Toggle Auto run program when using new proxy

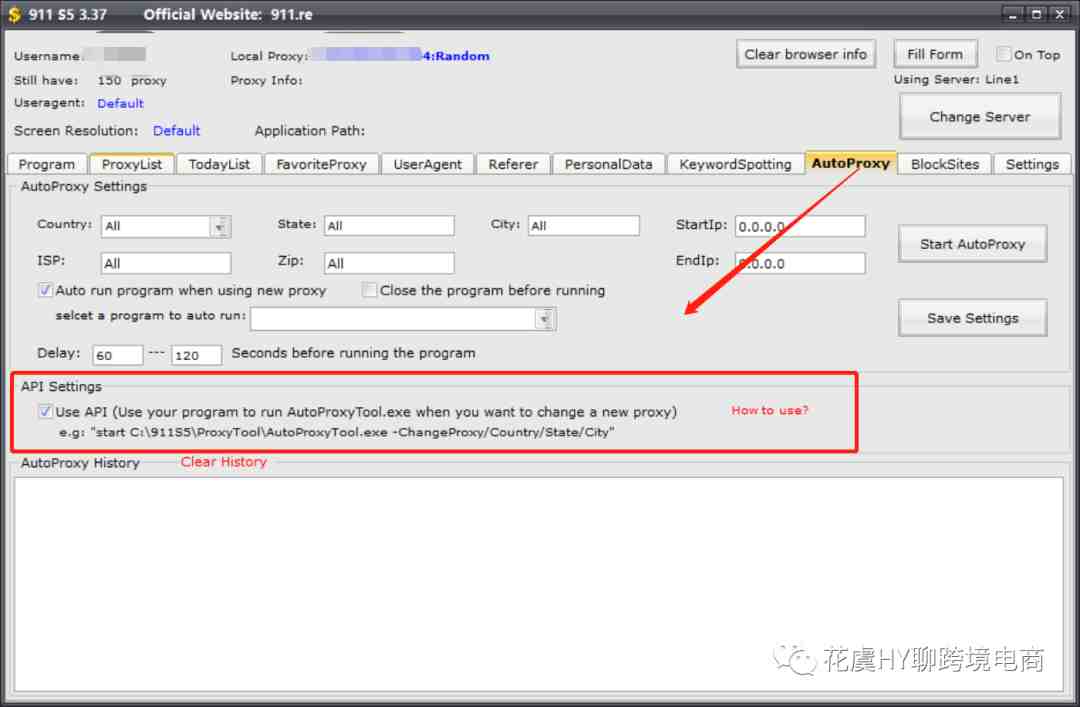pyautogui.click(x=45, y=290)
